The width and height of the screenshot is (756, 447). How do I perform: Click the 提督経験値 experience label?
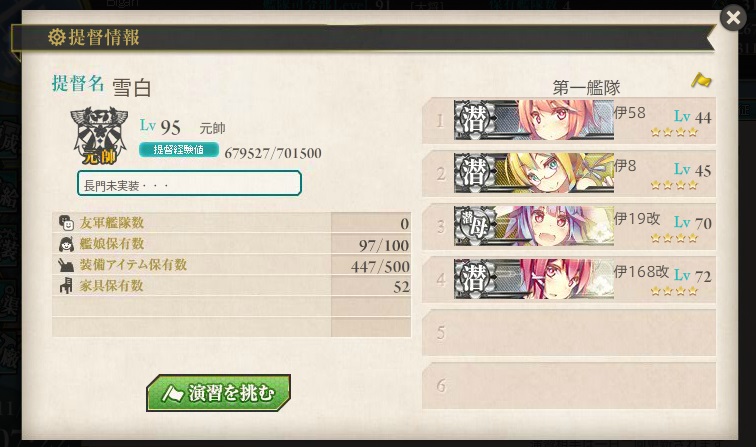click(179, 150)
